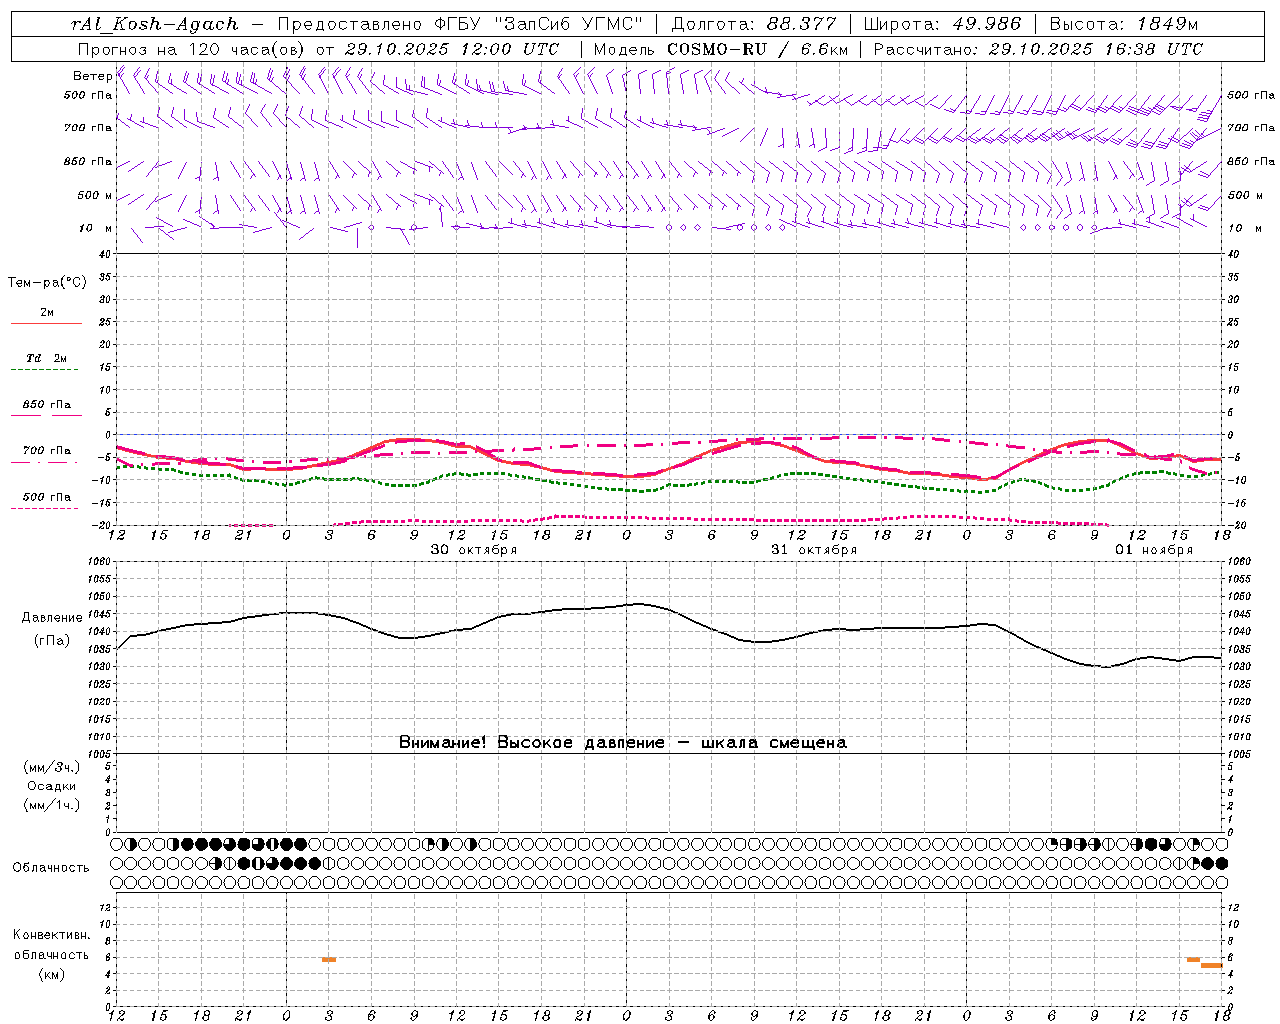The image size is (1280, 1024).
Task: Click the Осадки precipitation label
Action: point(52,786)
